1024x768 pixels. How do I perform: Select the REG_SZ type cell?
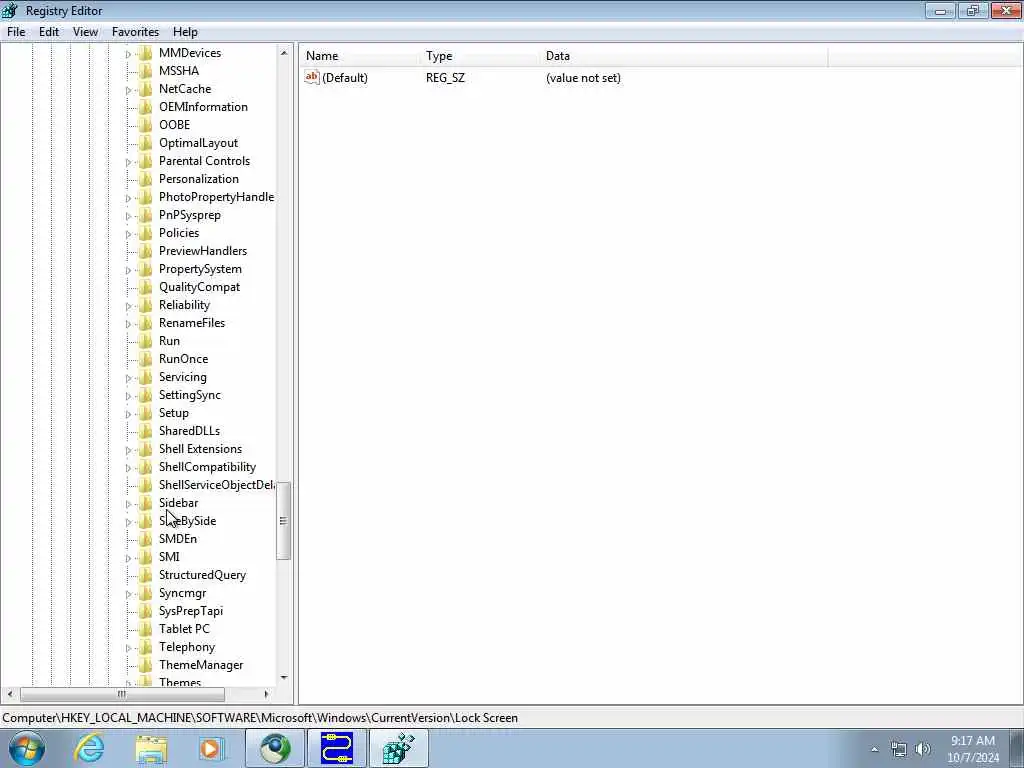(445, 78)
